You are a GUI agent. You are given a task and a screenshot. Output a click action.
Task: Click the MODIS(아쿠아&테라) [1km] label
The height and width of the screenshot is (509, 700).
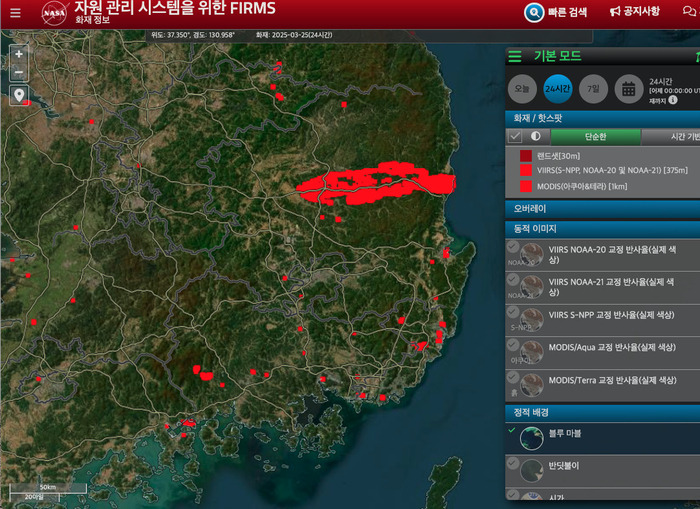click(582, 186)
